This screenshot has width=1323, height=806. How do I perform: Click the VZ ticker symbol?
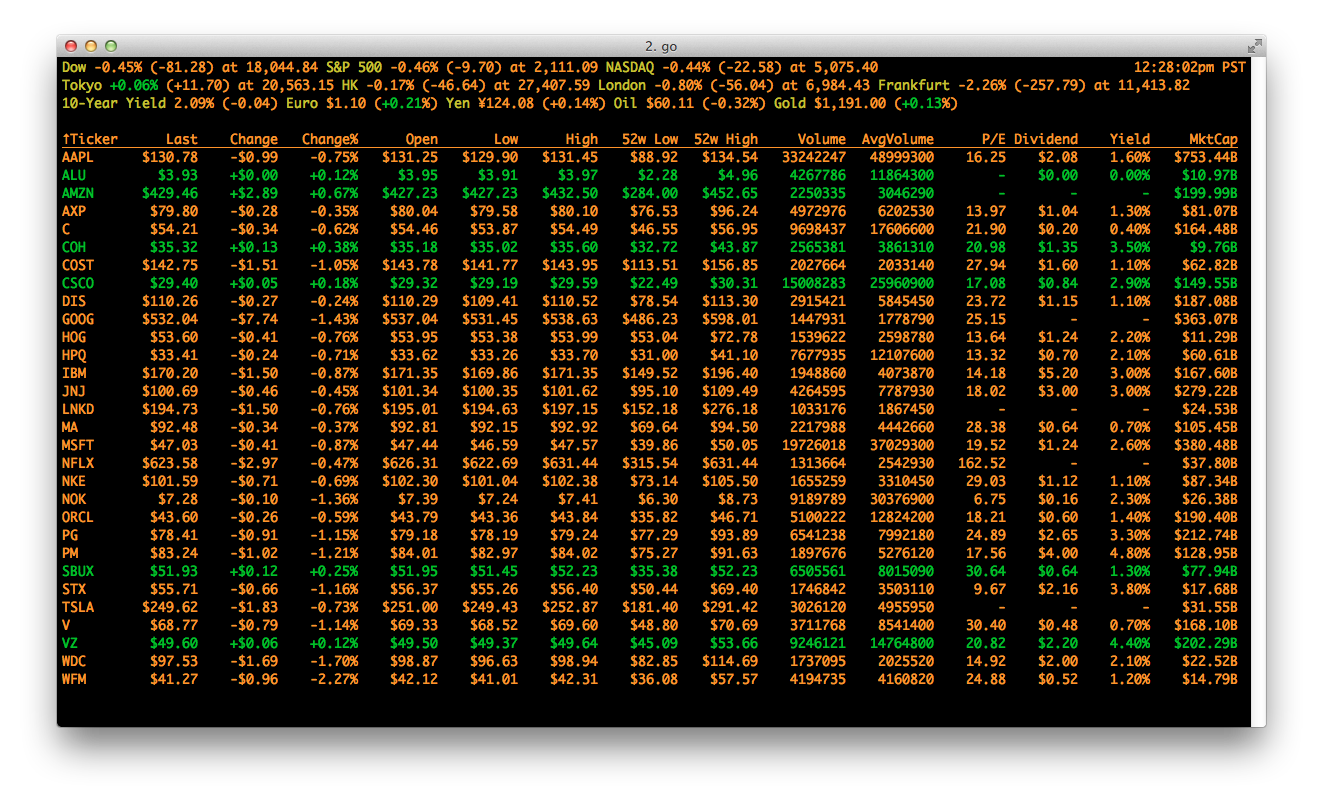pos(70,643)
